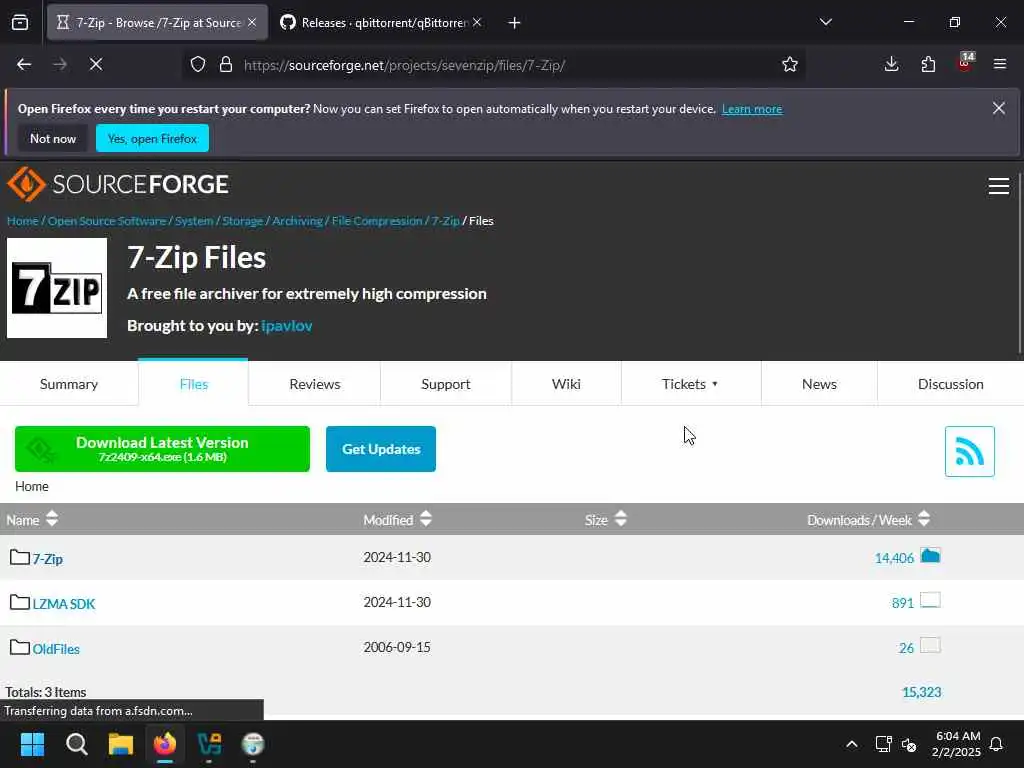Viewport: 1024px width, 768px height.
Task: Close the qBittorrent Releases tab
Action: pyautogui.click(x=477, y=22)
